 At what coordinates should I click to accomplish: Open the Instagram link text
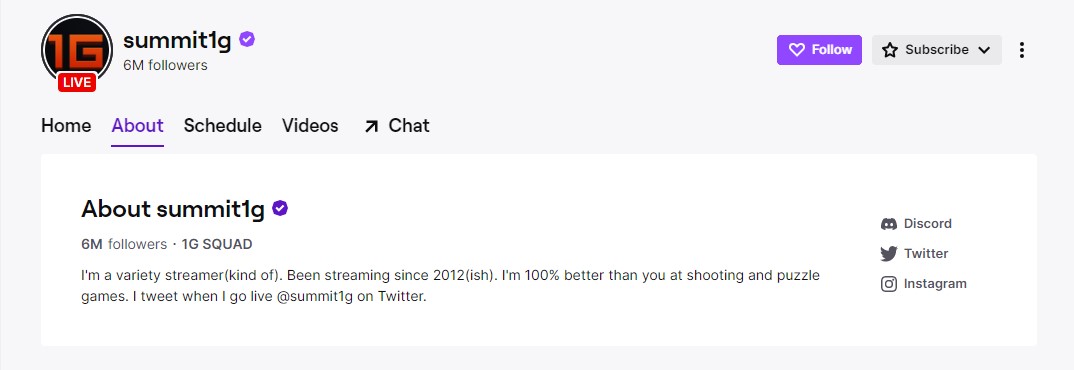935,284
